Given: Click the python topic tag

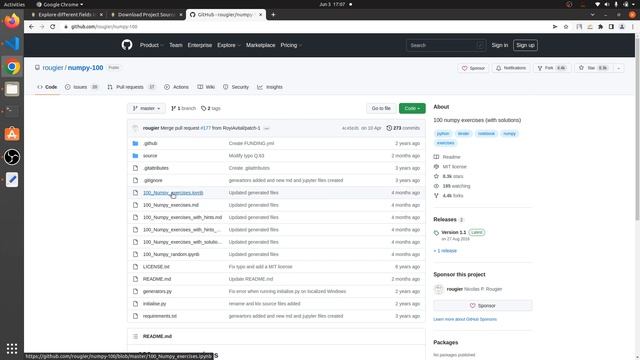Looking at the screenshot, I should pos(443,133).
